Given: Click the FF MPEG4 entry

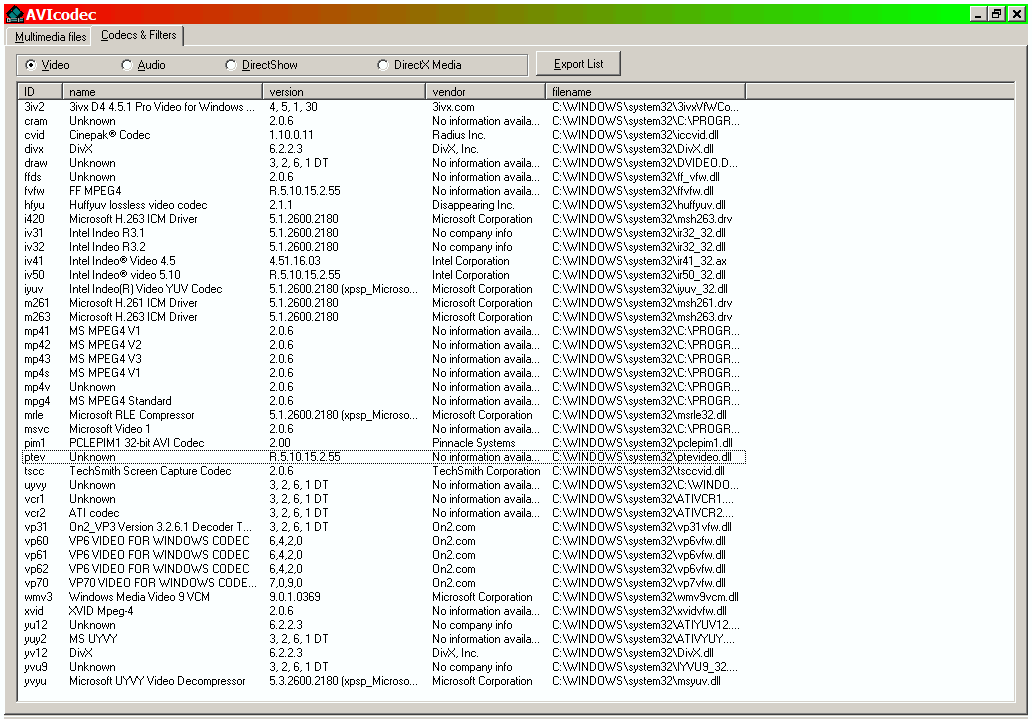Looking at the screenshot, I should (x=95, y=191).
